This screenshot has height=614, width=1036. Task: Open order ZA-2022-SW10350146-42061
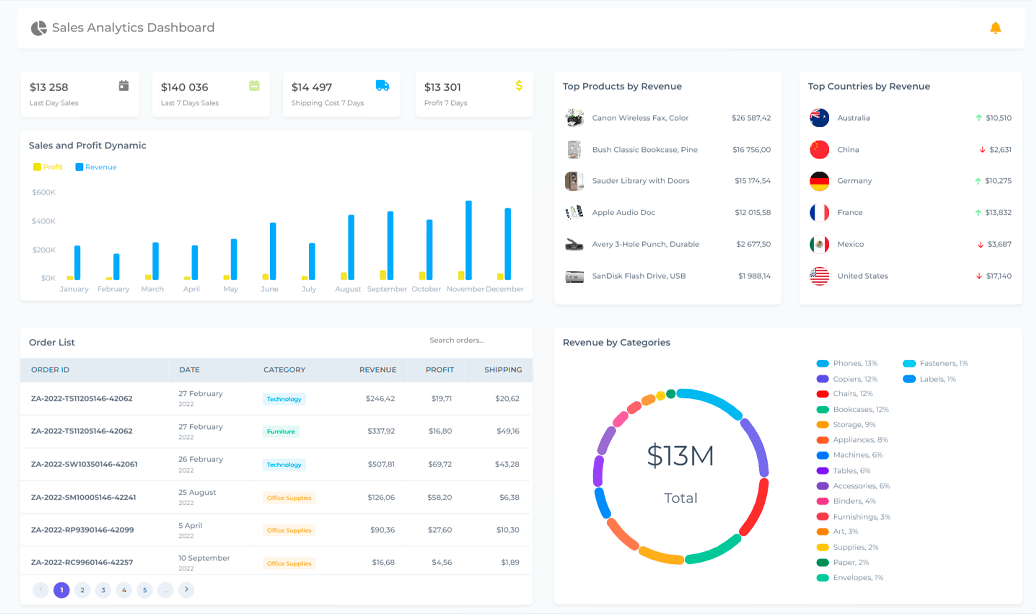[84, 465]
